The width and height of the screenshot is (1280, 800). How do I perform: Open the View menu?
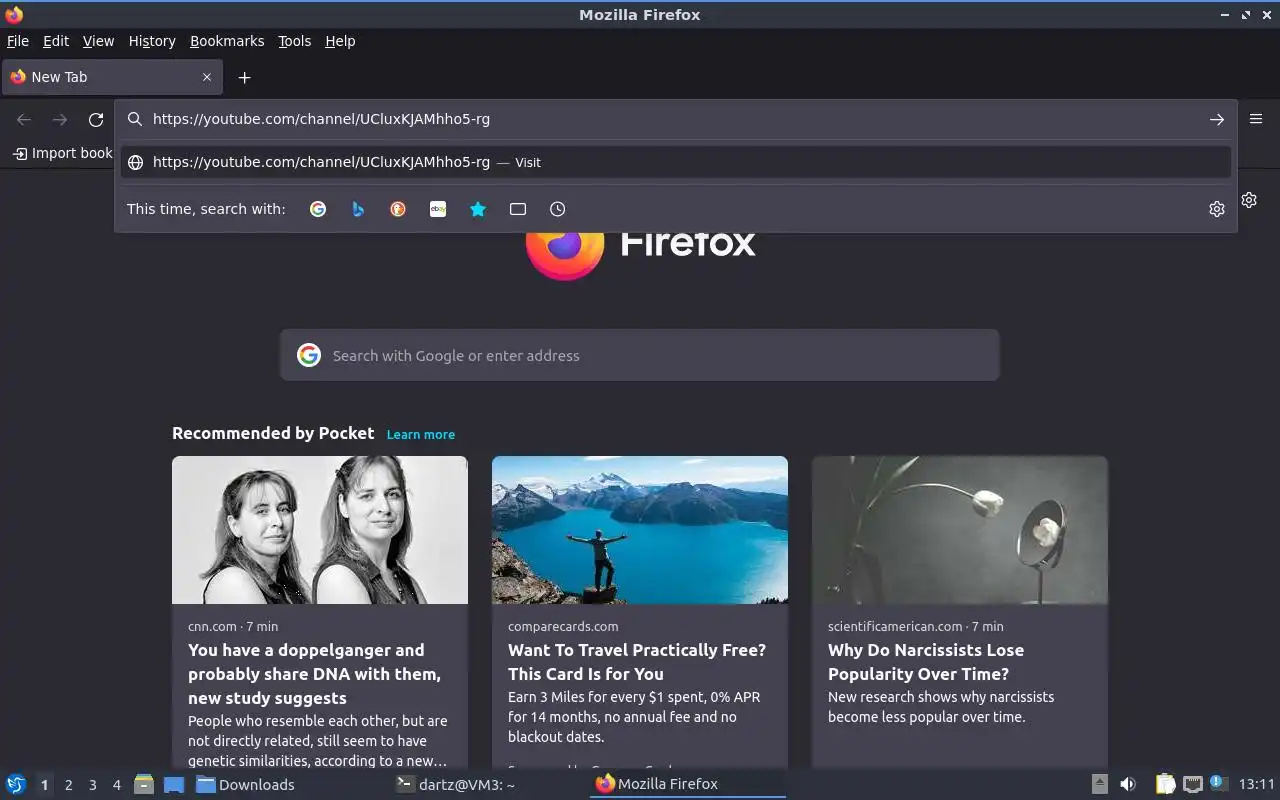point(98,41)
